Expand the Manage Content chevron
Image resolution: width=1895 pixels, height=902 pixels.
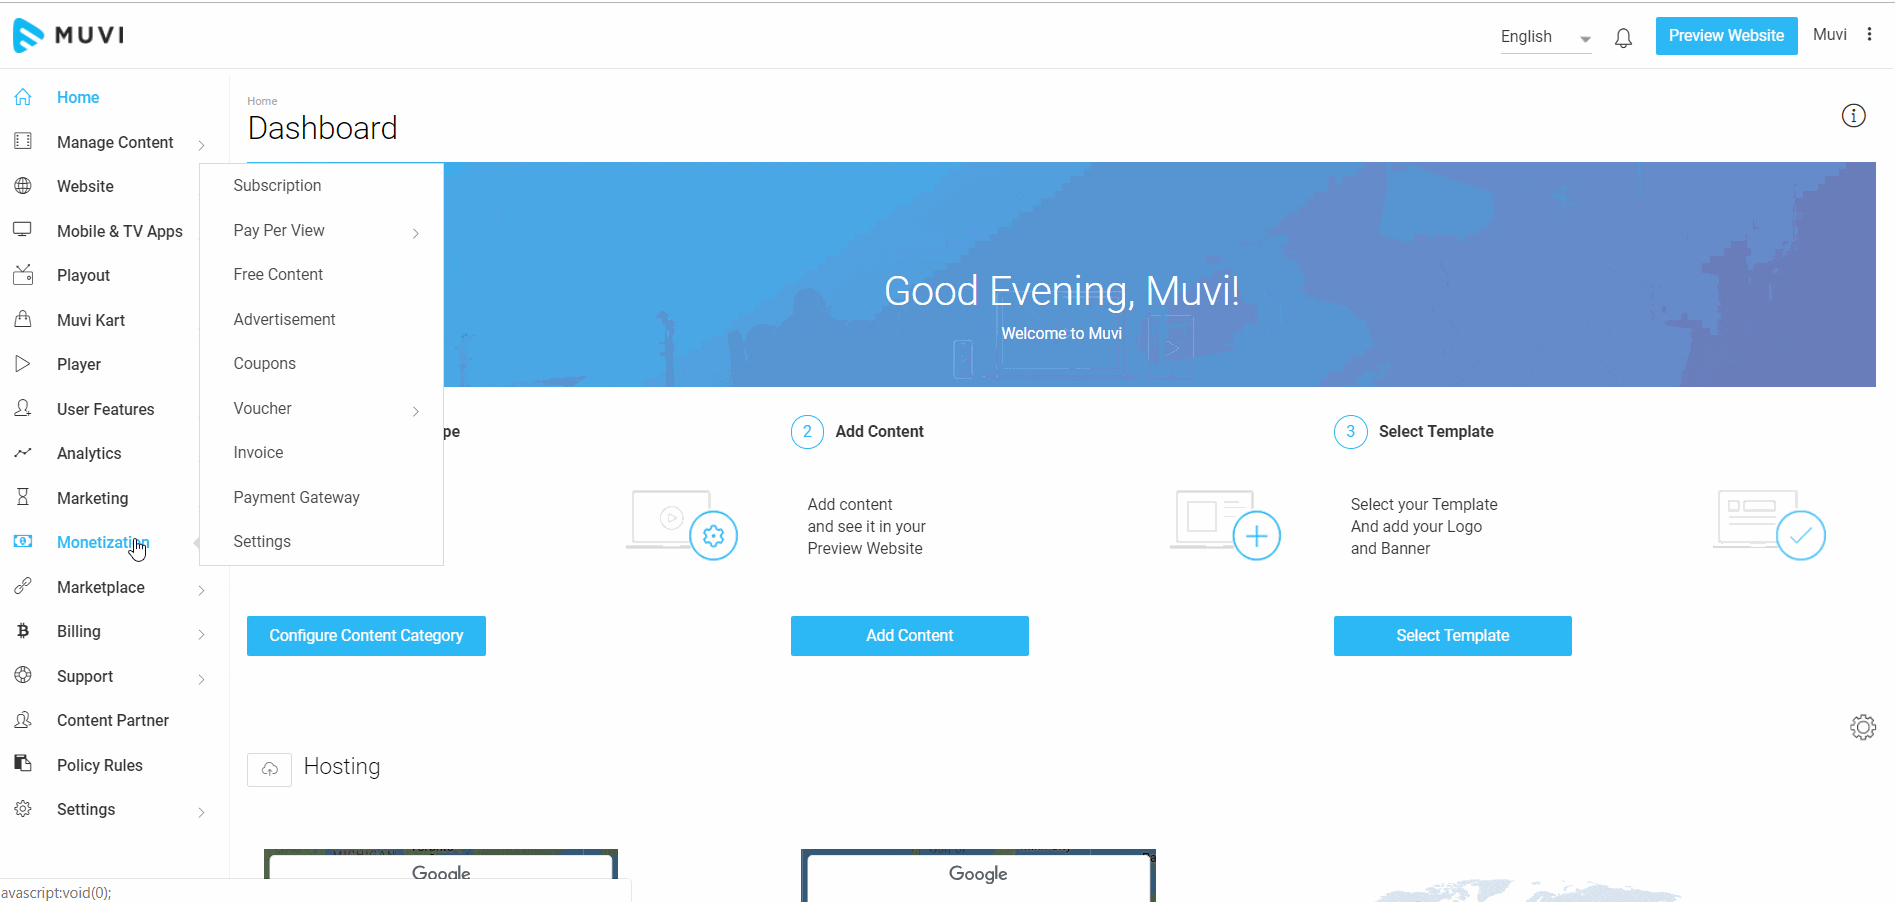pyautogui.click(x=201, y=145)
